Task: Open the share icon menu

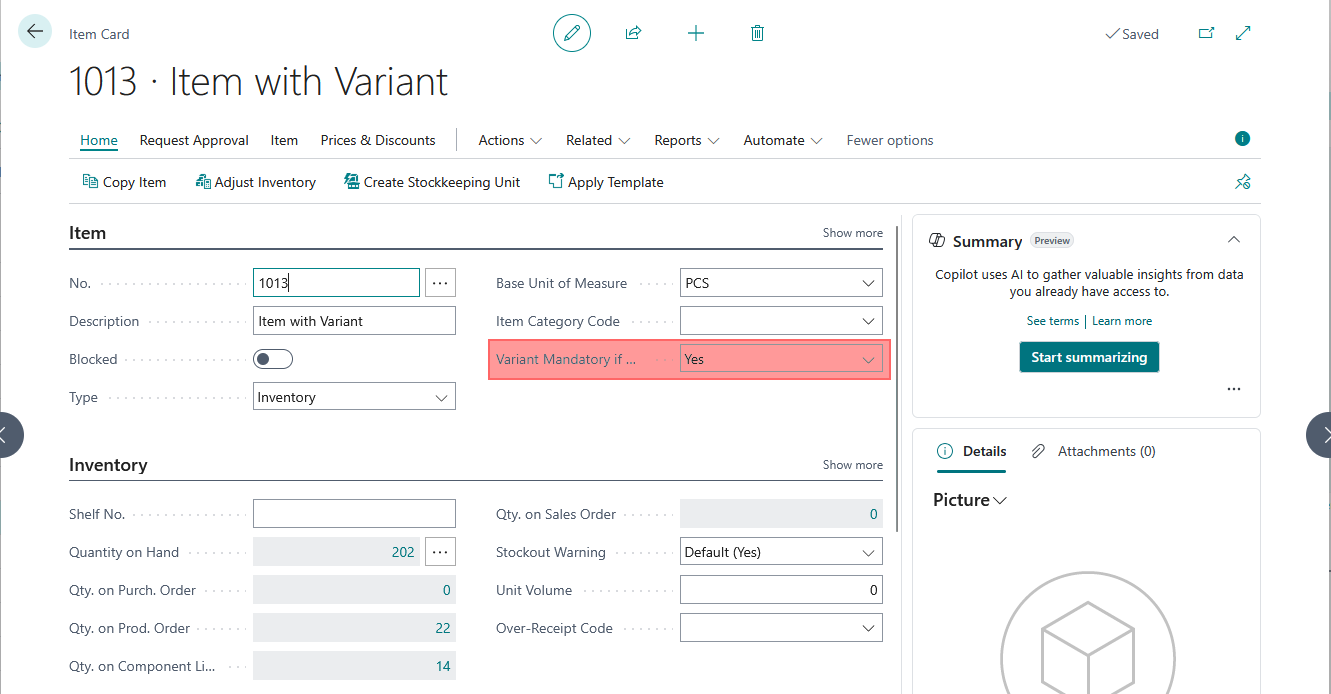Action: (633, 33)
